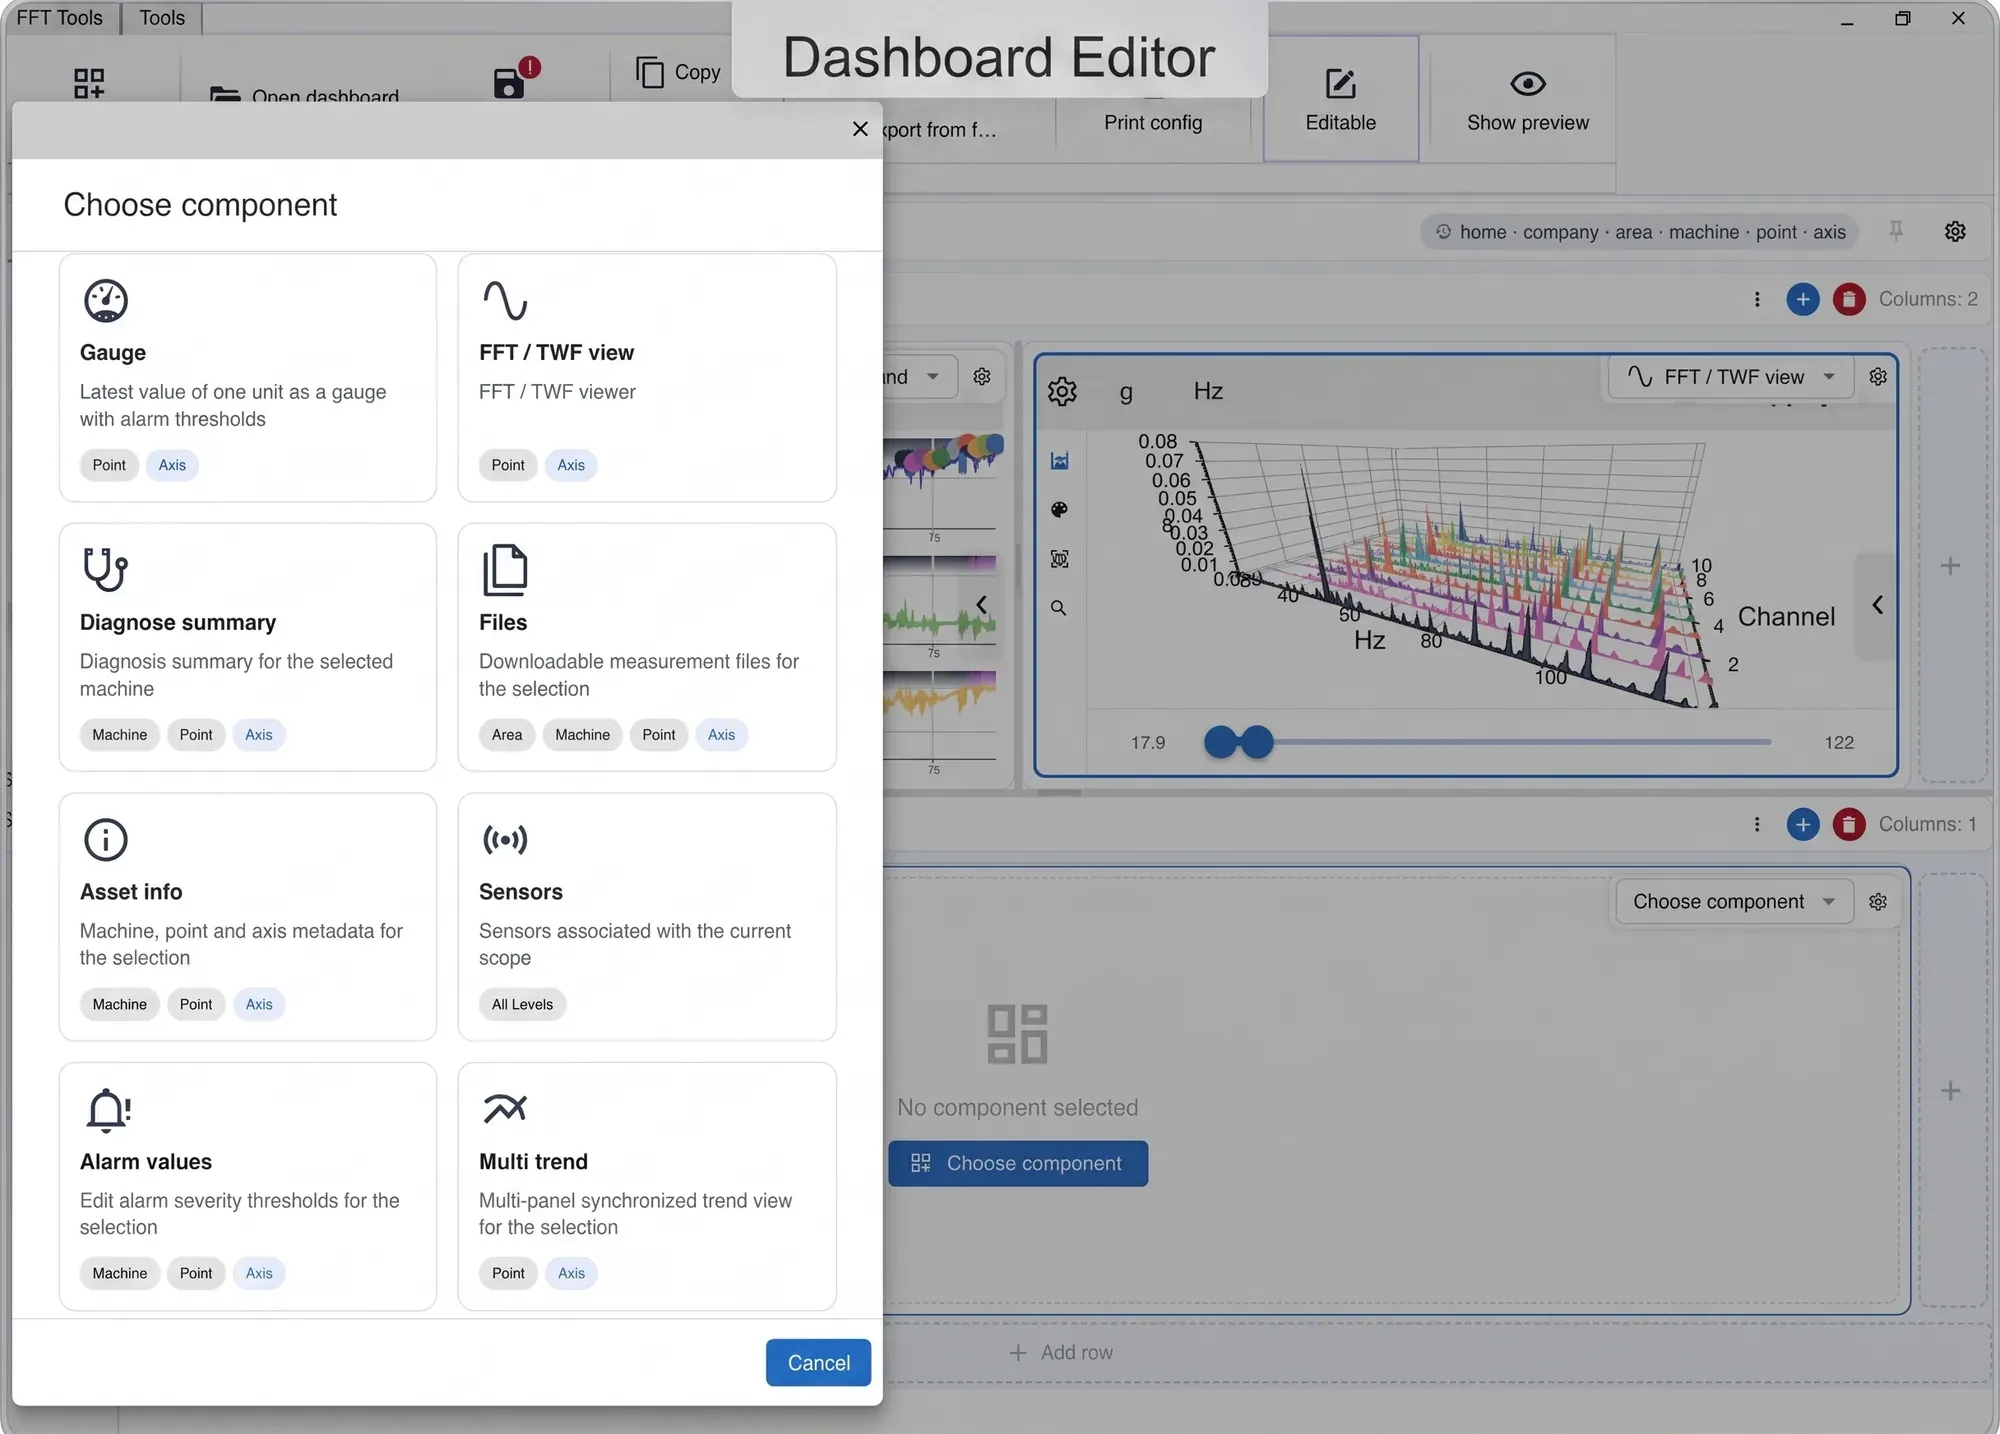
Task: Click the All Levels tag on Sensors card
Action: pos(522,1004)
